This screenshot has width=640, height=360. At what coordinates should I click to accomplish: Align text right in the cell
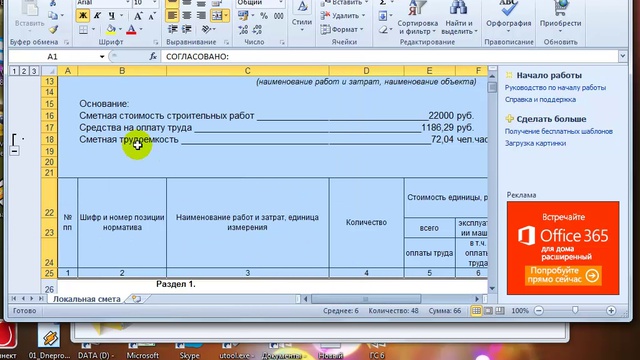(201, 16)
